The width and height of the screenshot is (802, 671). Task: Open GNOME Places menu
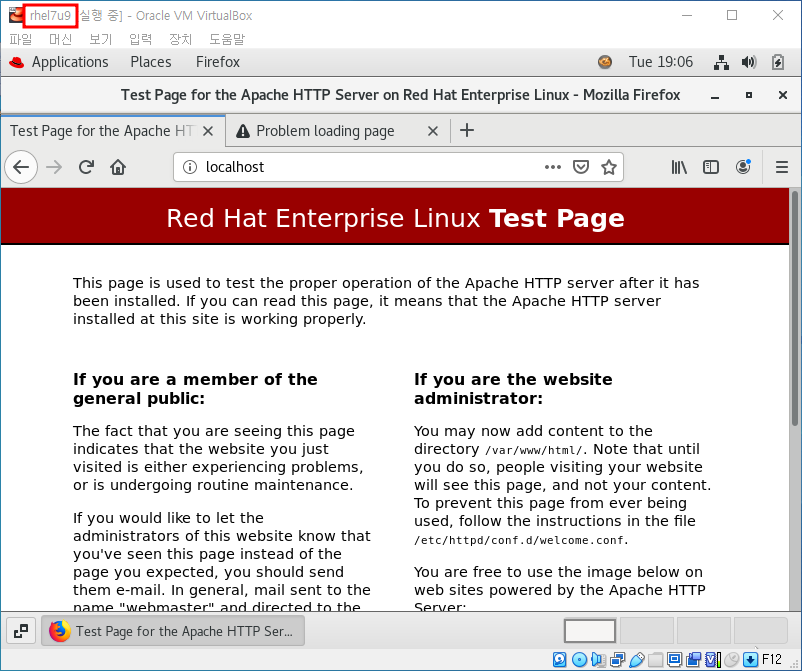(x=151, y=62)
